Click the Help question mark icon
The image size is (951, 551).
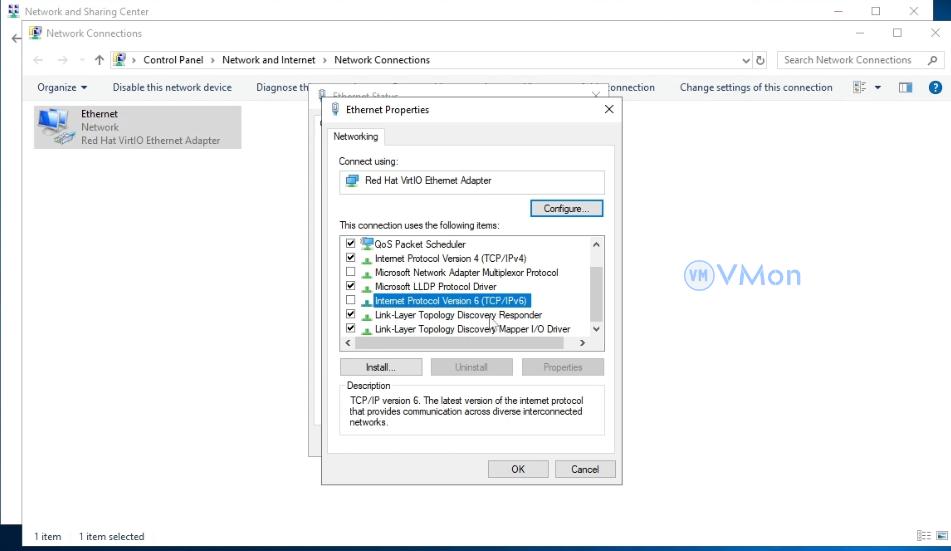(x=936, y=88)
